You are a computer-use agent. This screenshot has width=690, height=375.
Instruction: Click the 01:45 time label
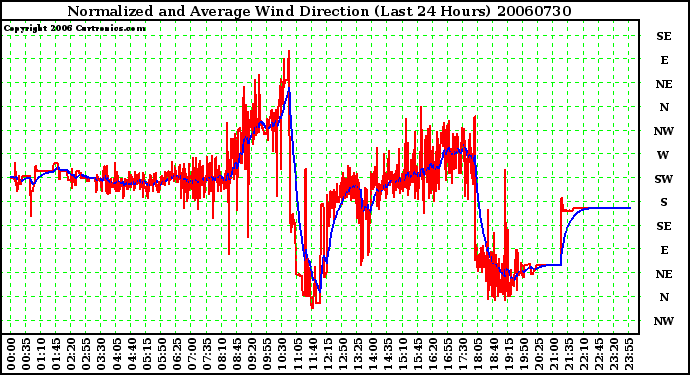coord(56,354)
